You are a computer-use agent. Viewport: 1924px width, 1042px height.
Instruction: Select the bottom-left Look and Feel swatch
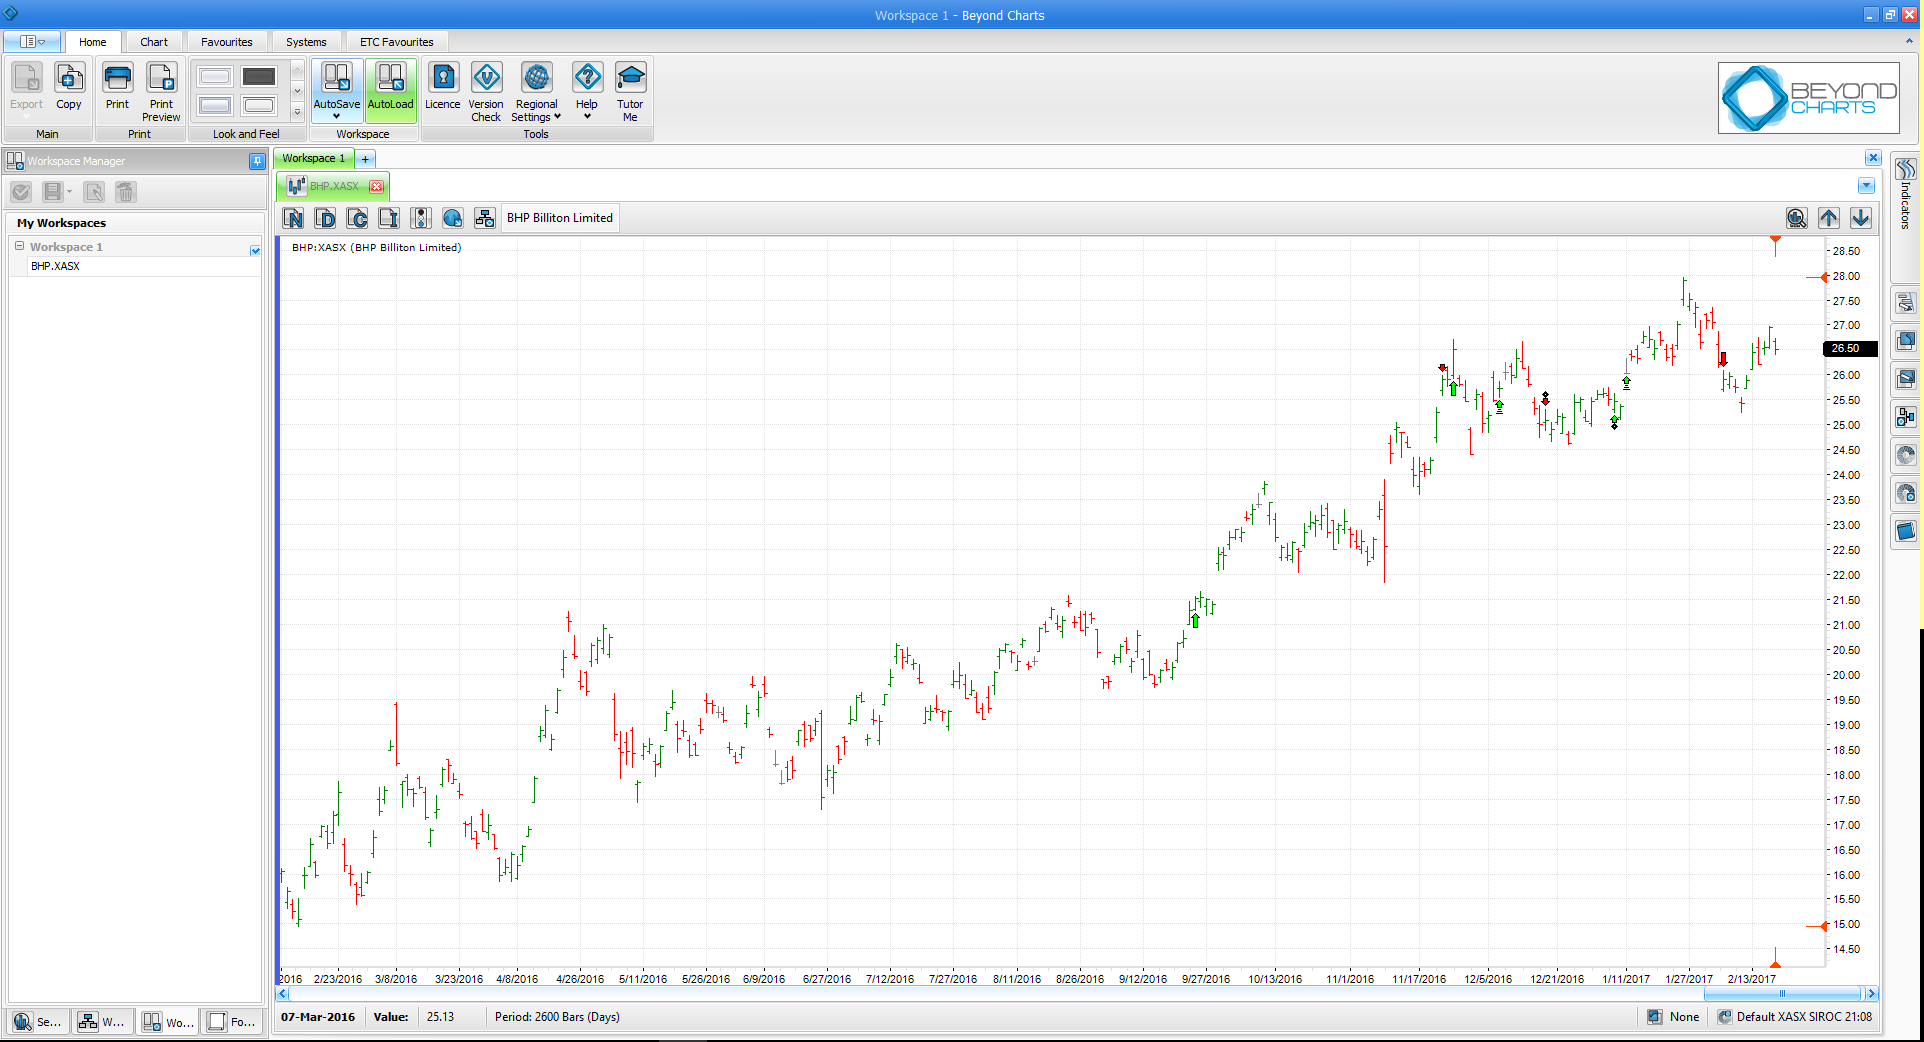pos(215,106)
